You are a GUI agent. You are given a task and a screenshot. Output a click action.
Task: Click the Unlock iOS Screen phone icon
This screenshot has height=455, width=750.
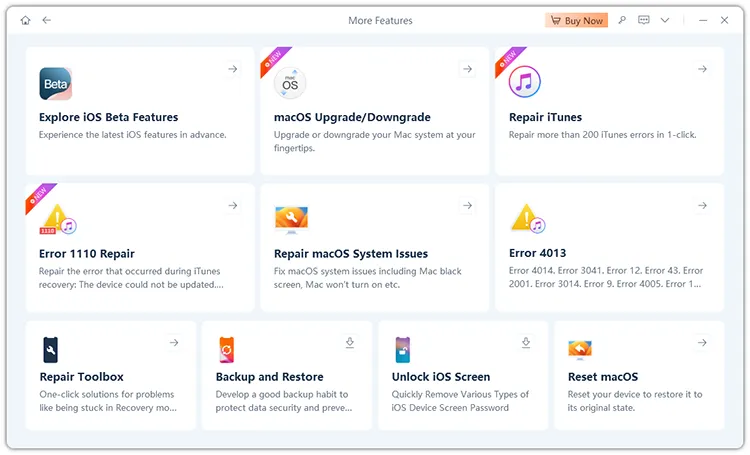pos(403,350)
